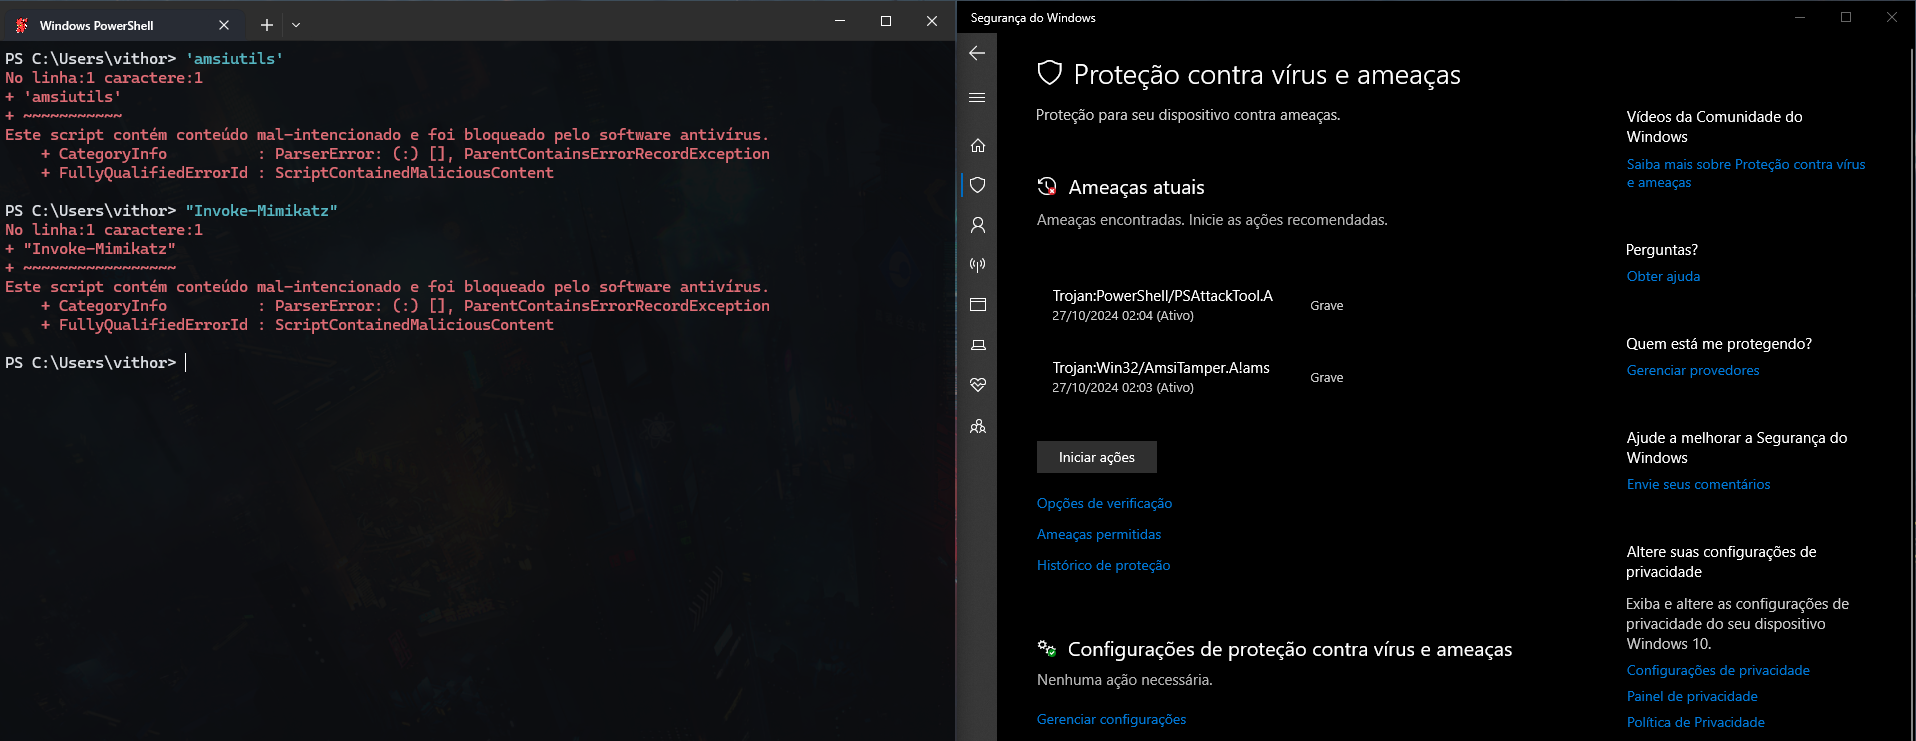Open Painel de privacidade link
Screen dimensions: 1916x741
pos(1692,696)
